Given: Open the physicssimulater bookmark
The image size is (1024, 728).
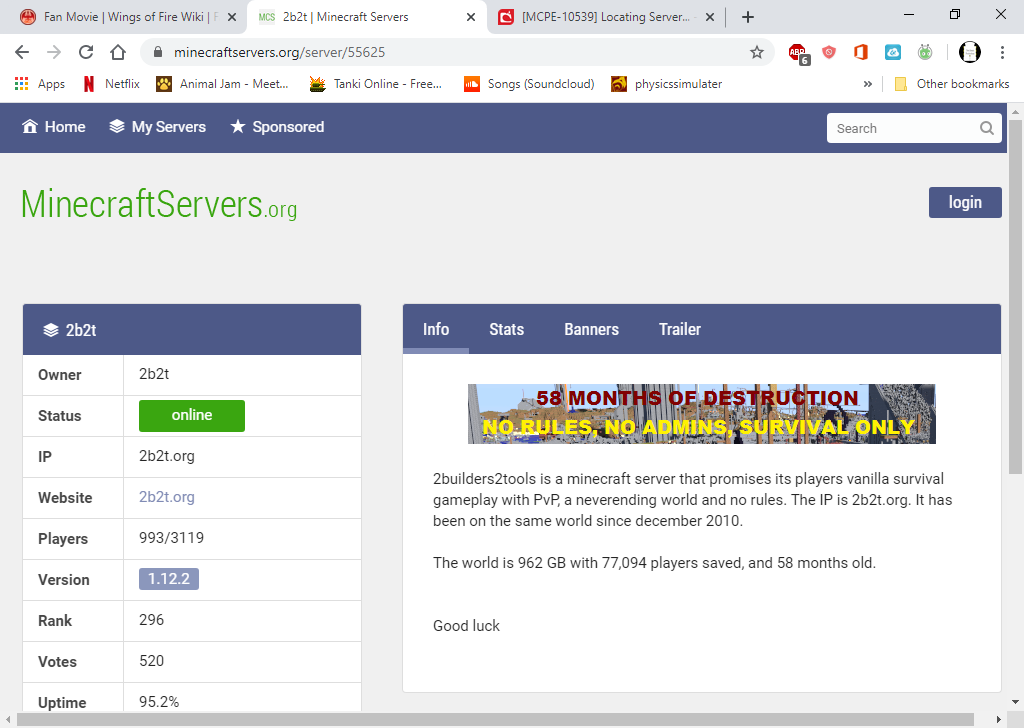Looking at the screenshot, I should [x=667, y=84].
